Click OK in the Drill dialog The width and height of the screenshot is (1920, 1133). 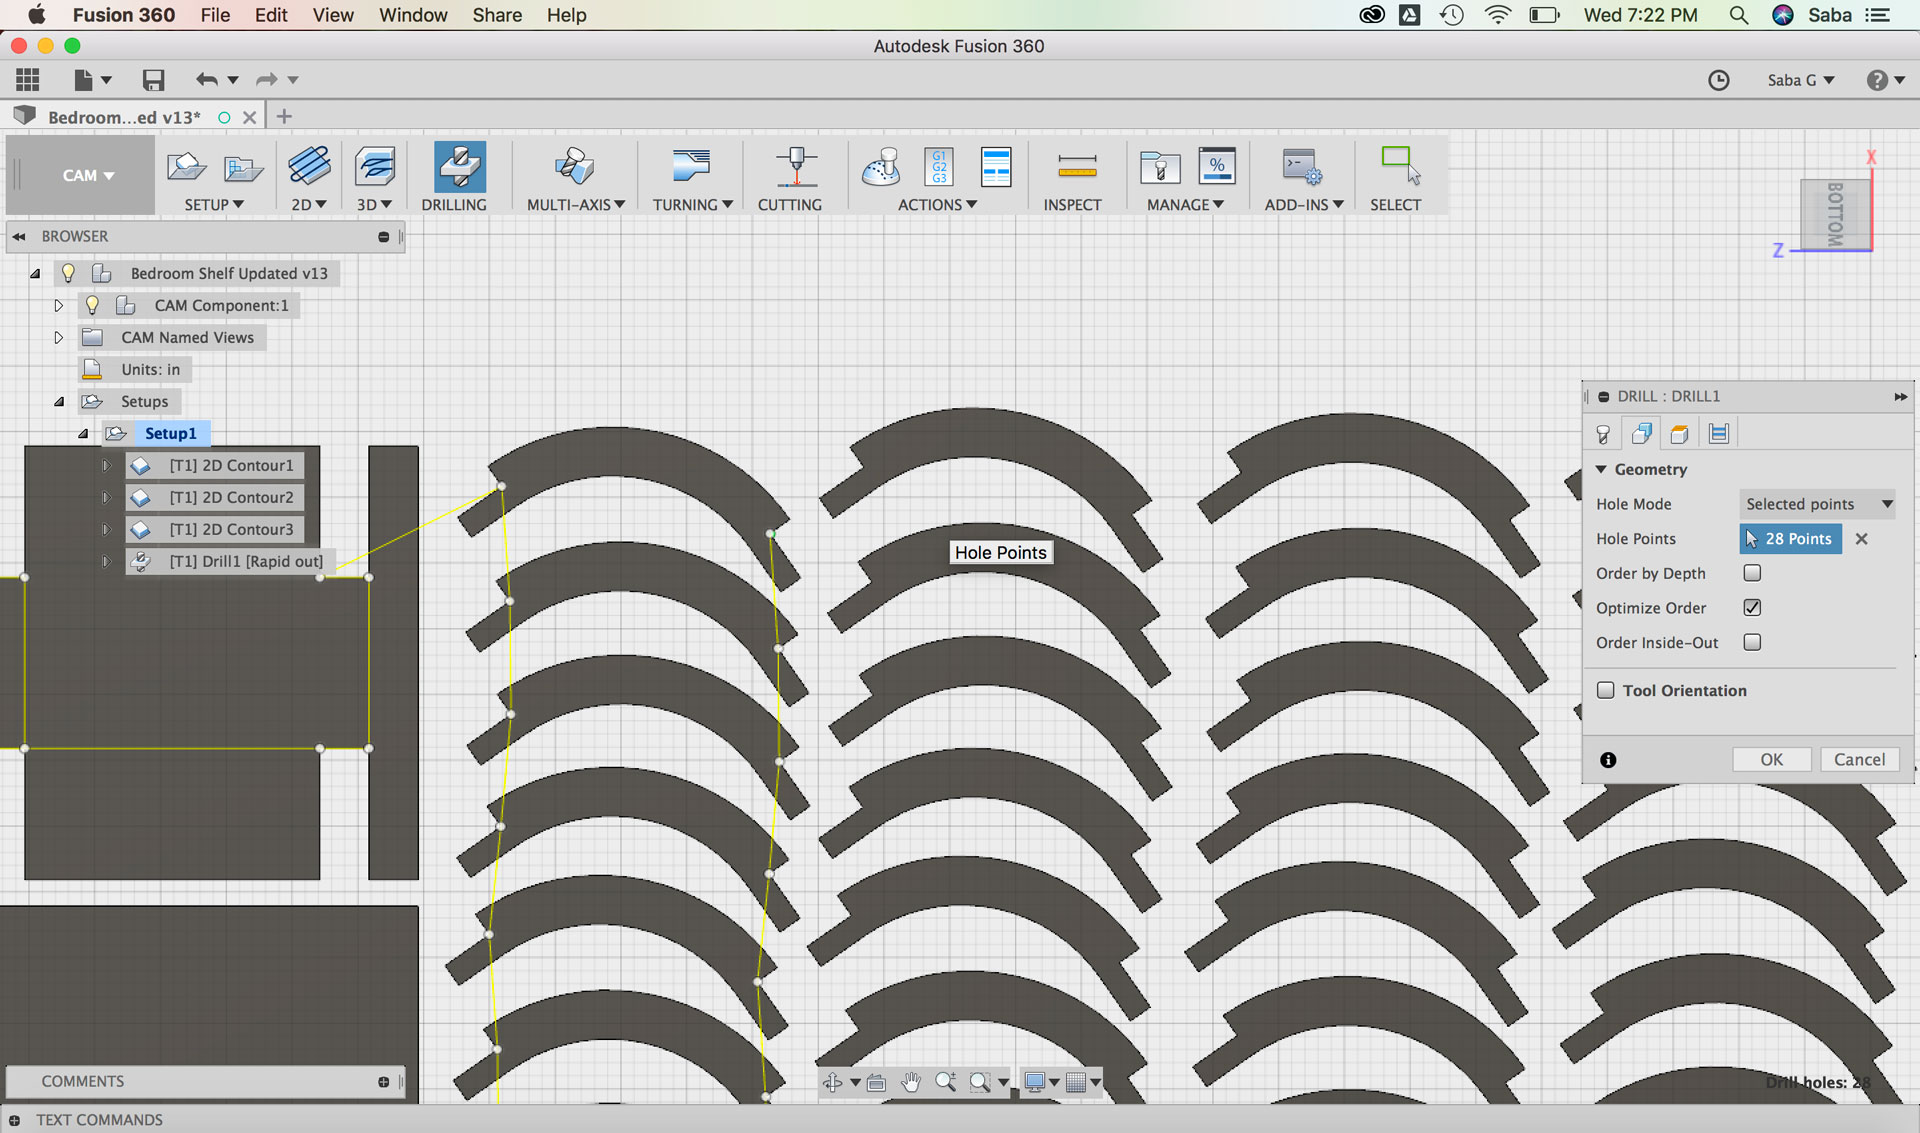pos(1771,759)
